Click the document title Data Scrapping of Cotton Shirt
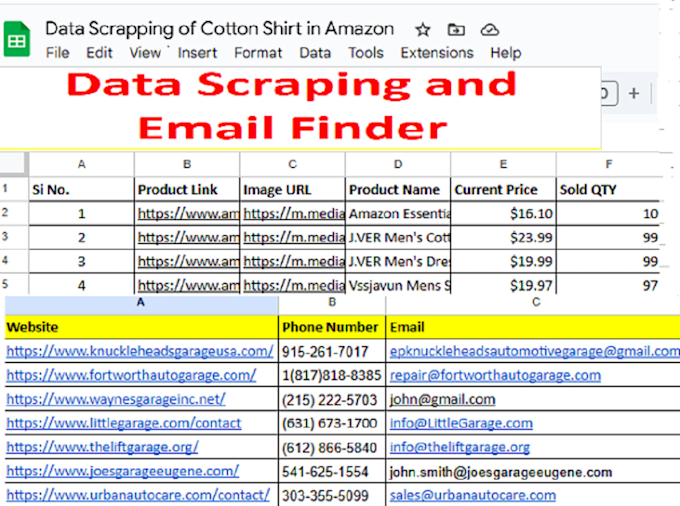This screenshot has width=680, height=506. pyautogui.click(x=219, y=29)
